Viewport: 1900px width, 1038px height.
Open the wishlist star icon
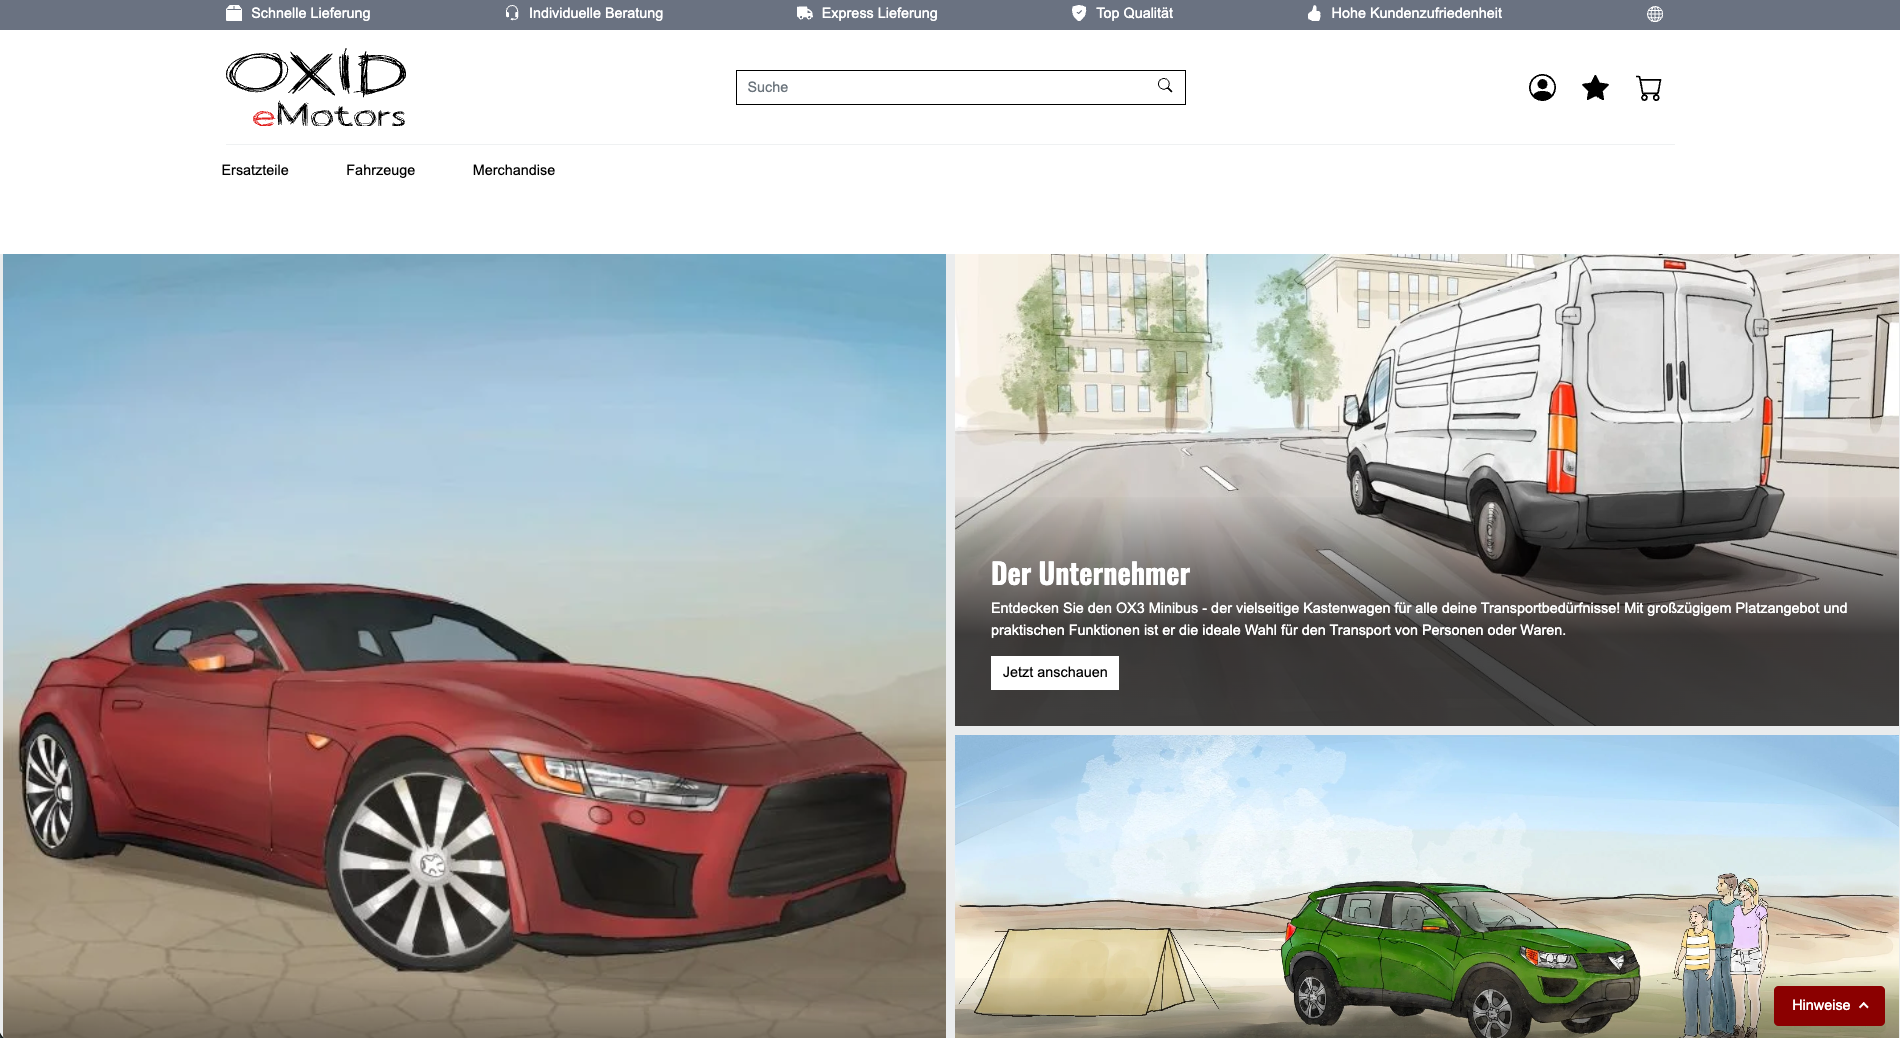point(1595,88)
